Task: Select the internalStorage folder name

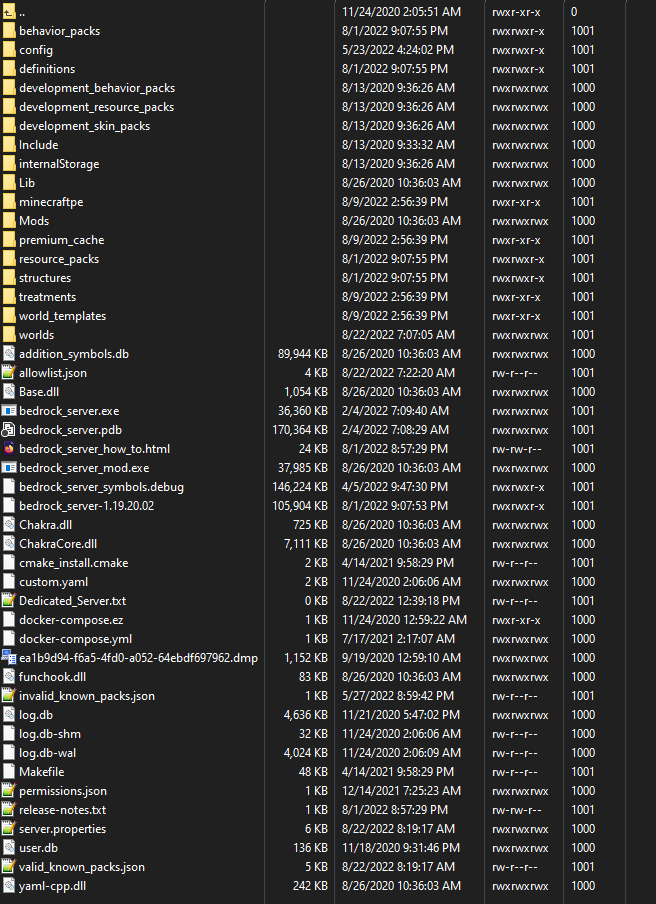Action: click(x=59, y=164)
